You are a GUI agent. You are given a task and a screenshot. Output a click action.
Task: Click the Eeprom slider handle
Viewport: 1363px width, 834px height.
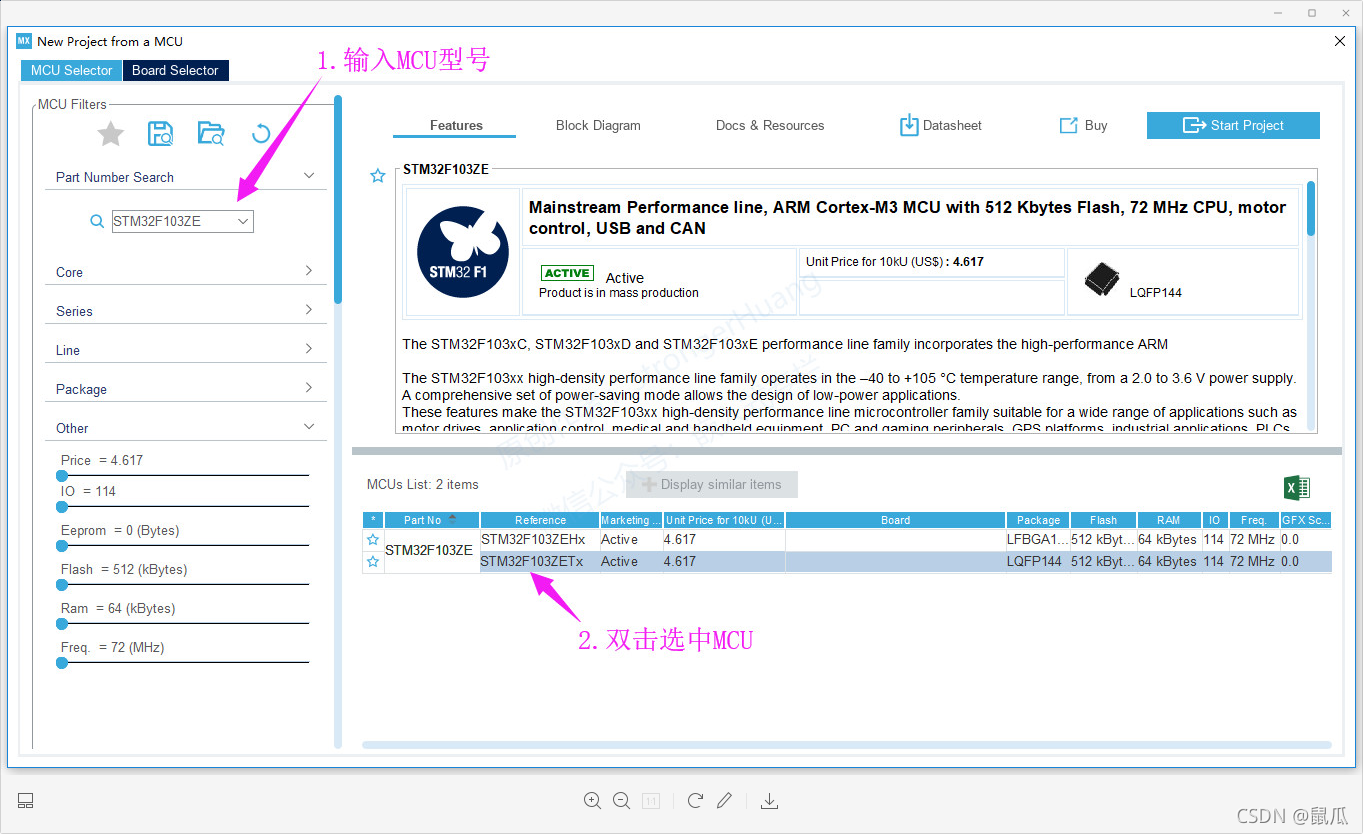[x=62, y=546]
